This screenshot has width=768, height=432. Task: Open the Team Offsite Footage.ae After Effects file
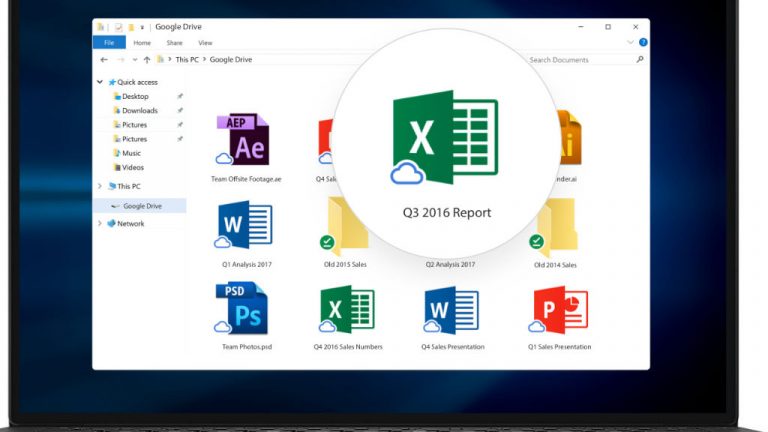tap(243, 140)
